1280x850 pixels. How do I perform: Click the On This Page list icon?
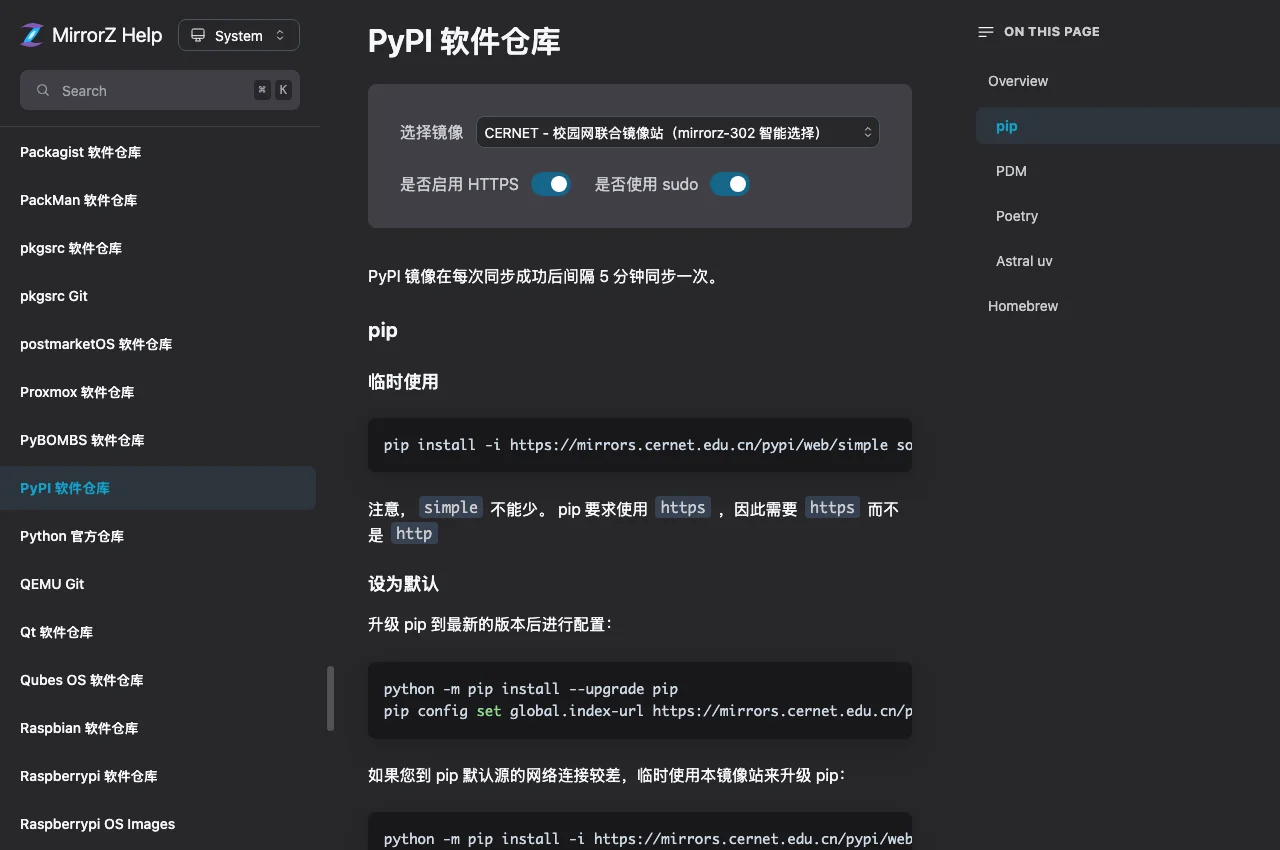coord(986,32)
